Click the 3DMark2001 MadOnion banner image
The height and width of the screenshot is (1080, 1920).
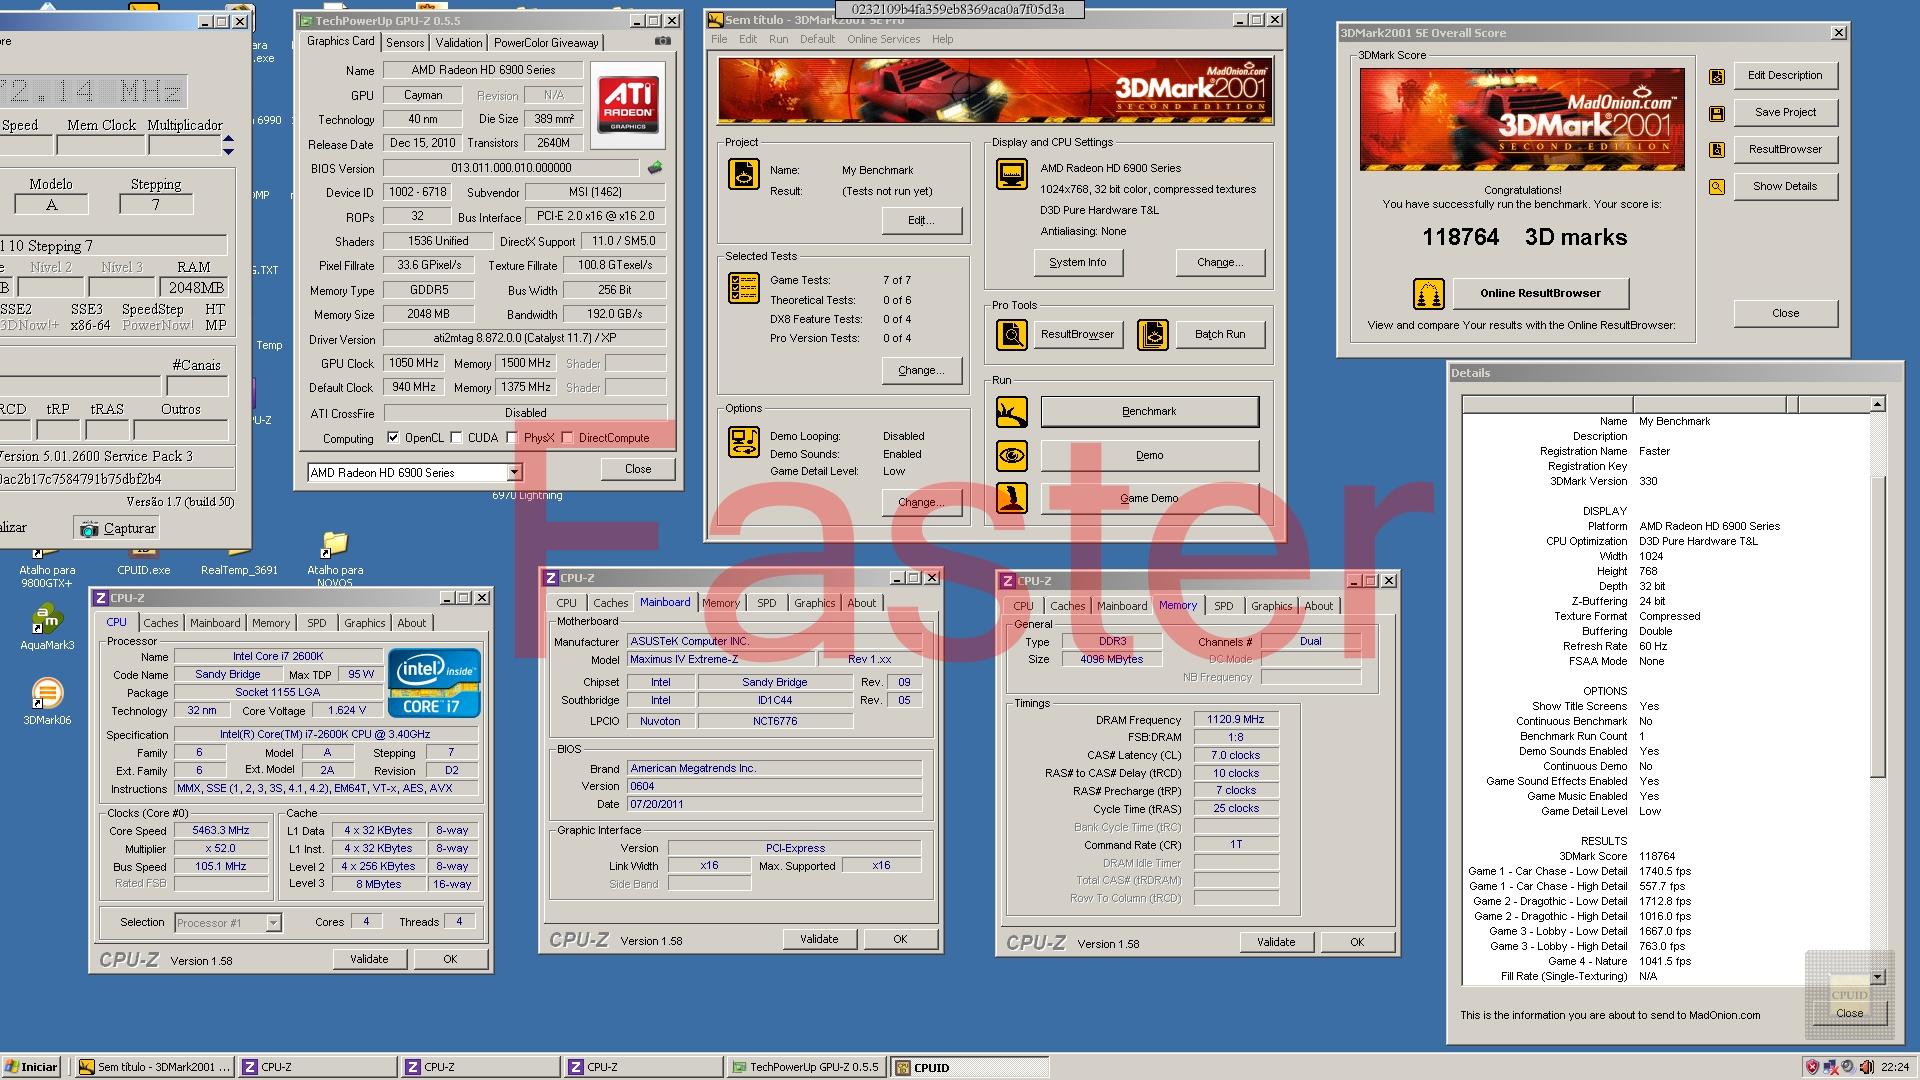coord(995,90)
